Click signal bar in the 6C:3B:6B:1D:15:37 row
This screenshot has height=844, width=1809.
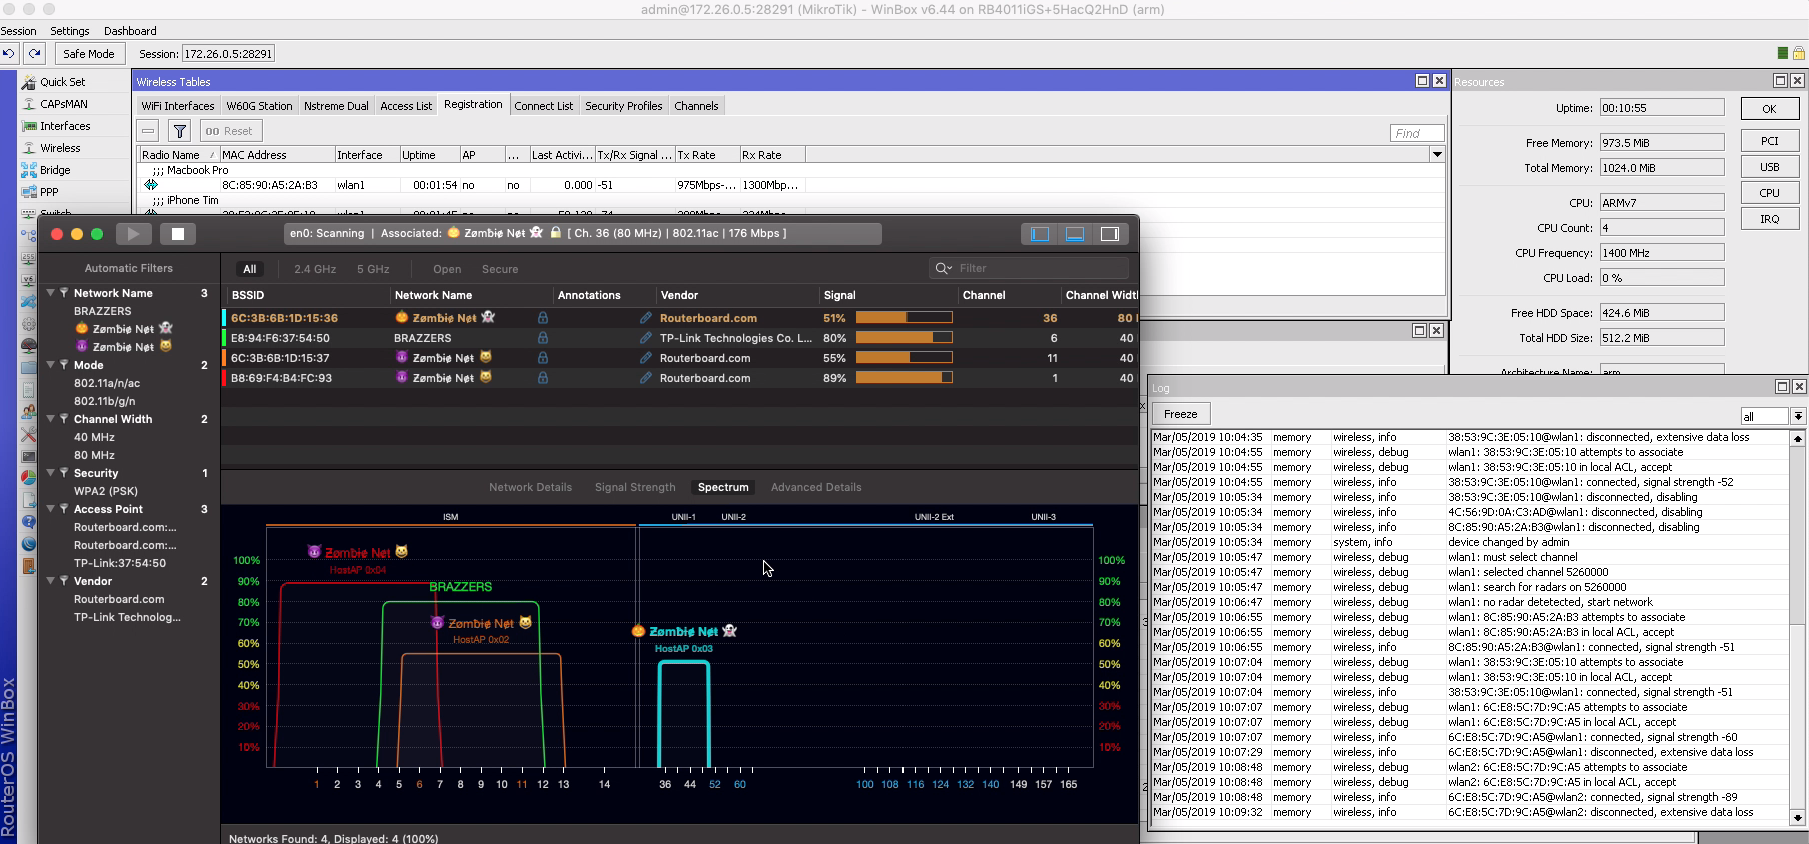pos(904,358)
